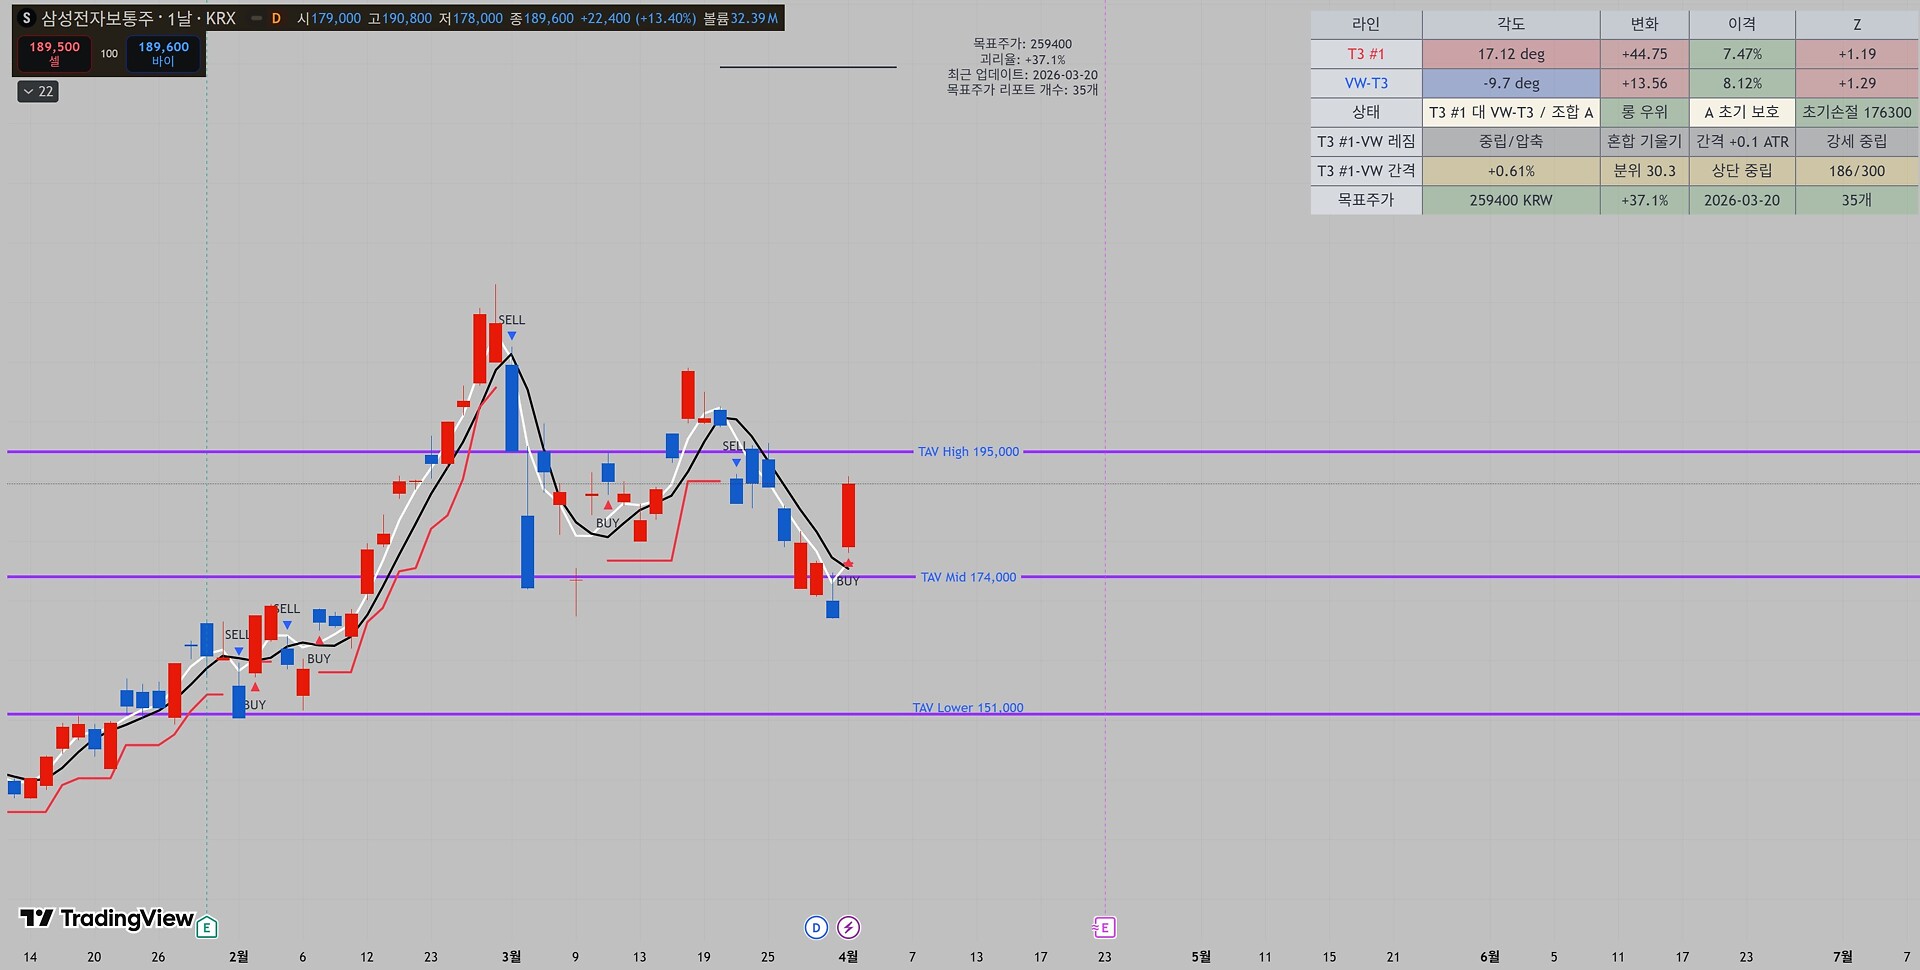Click the 롱 우위 cell
1920x970 pixels.
point(1645,112)
